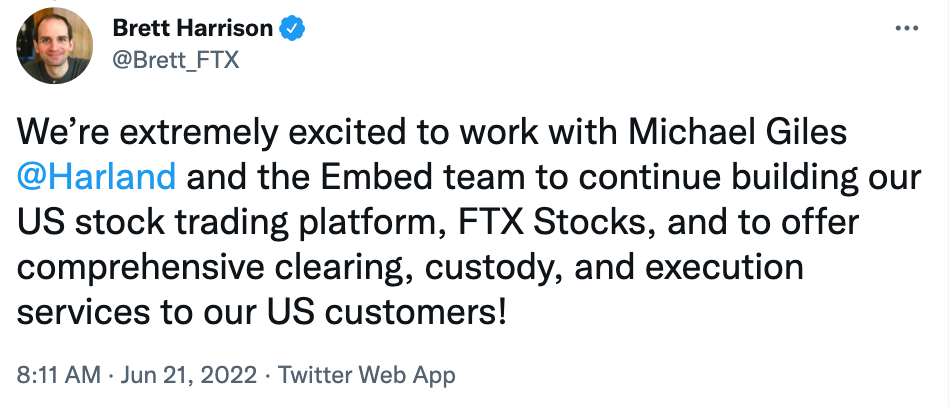The height and width of the screenshot is (406, 950).
Task: Open the "Twitter Web App" source link
Action: 366,375
